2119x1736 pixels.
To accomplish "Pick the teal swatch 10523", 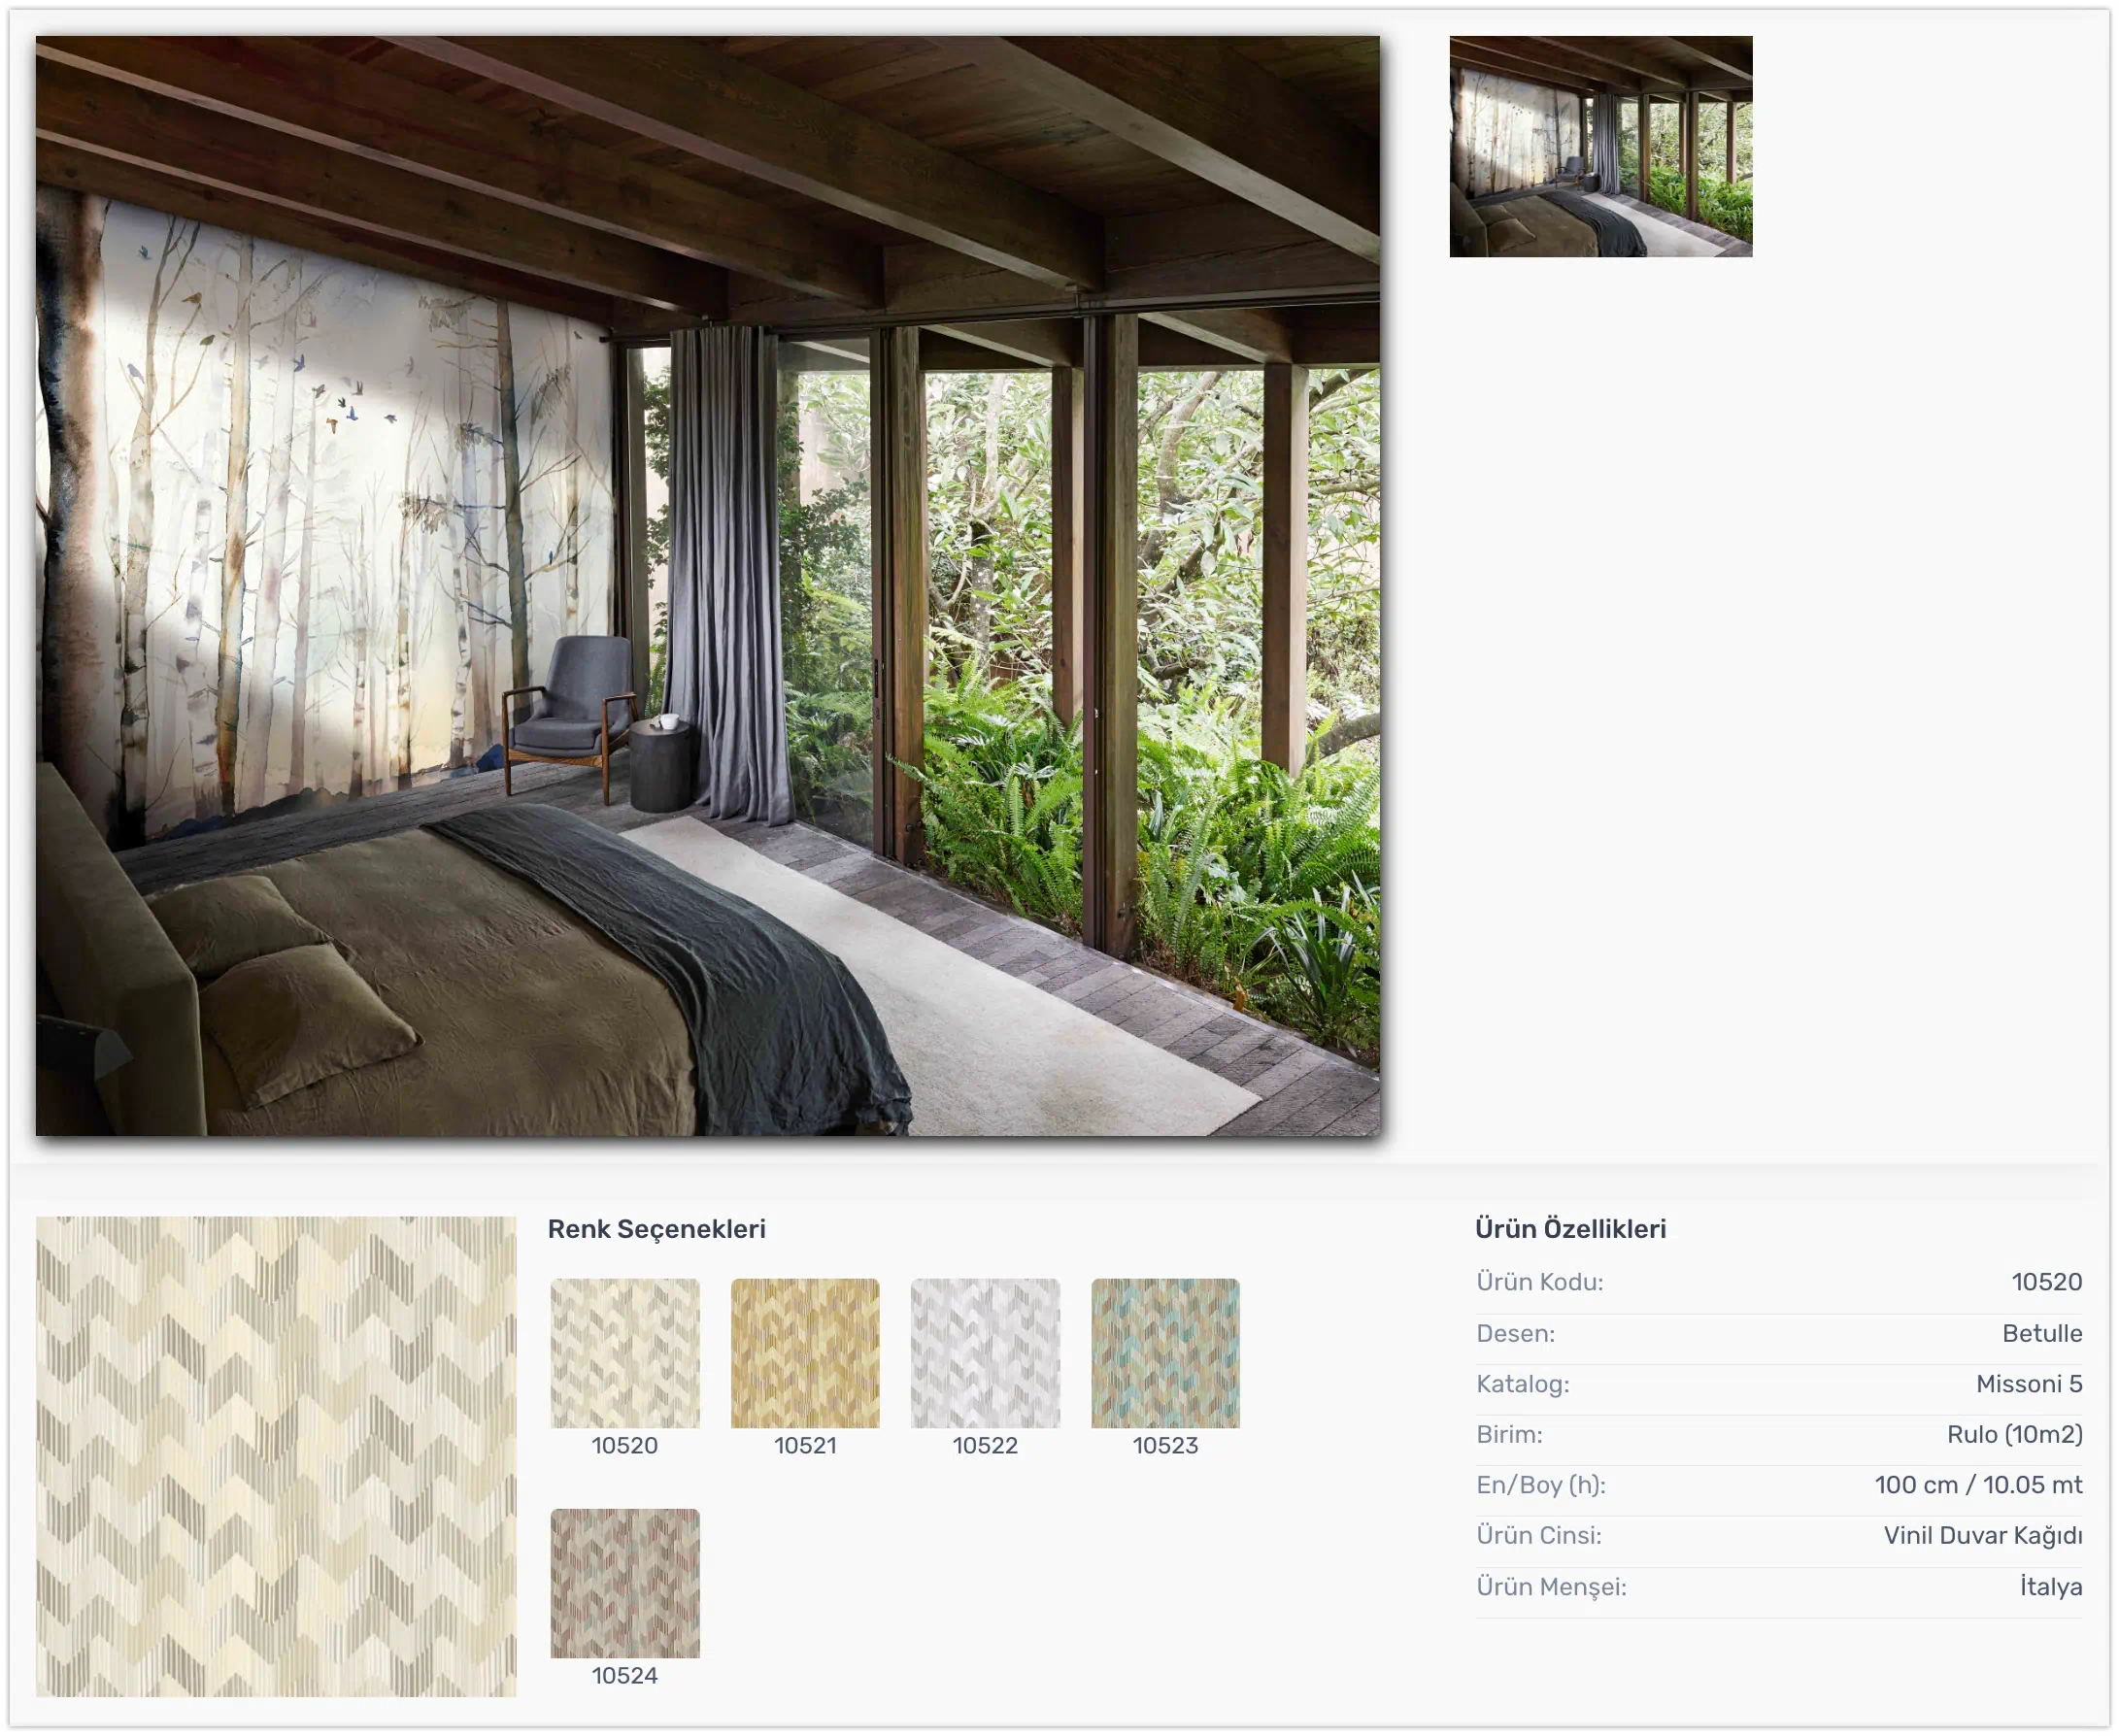I will (1165, 1352).
